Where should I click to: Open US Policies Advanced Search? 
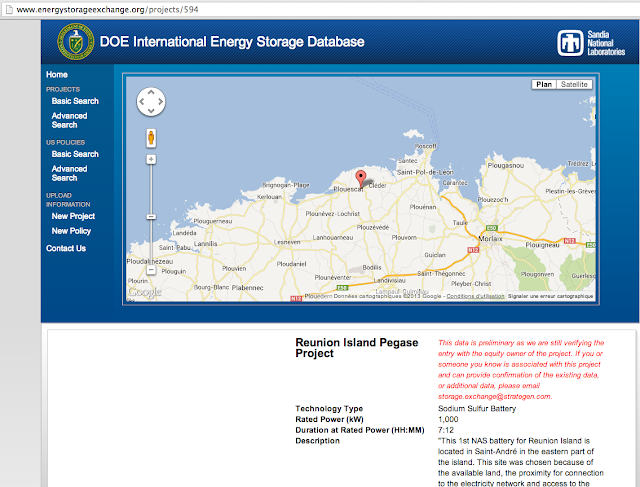point(69,173)
